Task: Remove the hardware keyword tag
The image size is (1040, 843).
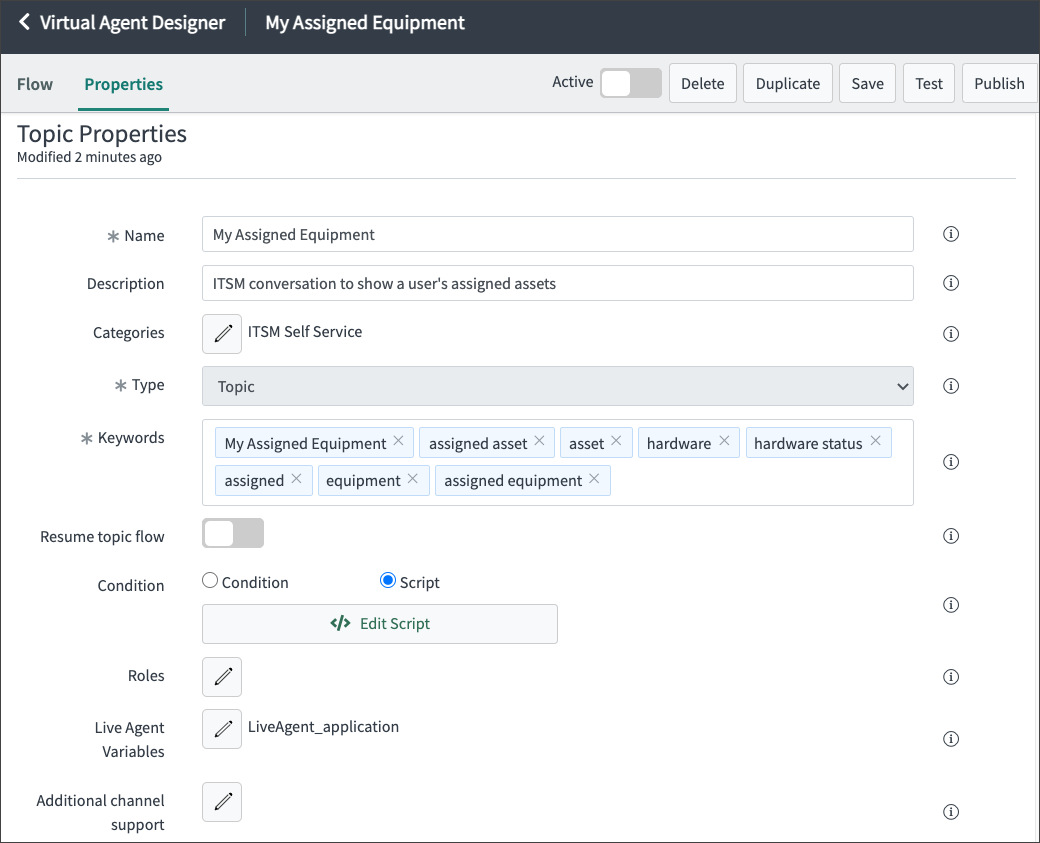Action: pyautogui.click(x=724, y=441)
